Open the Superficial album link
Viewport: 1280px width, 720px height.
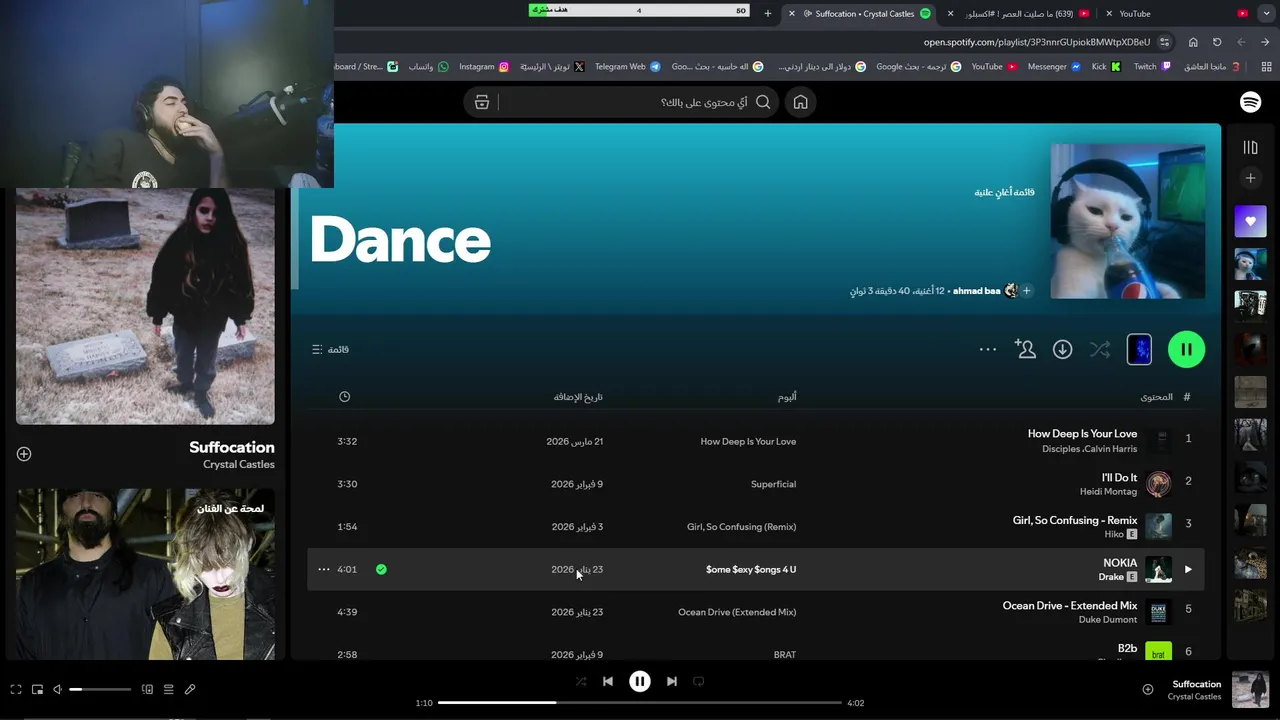pyautogui.click(x=773, y=484)
